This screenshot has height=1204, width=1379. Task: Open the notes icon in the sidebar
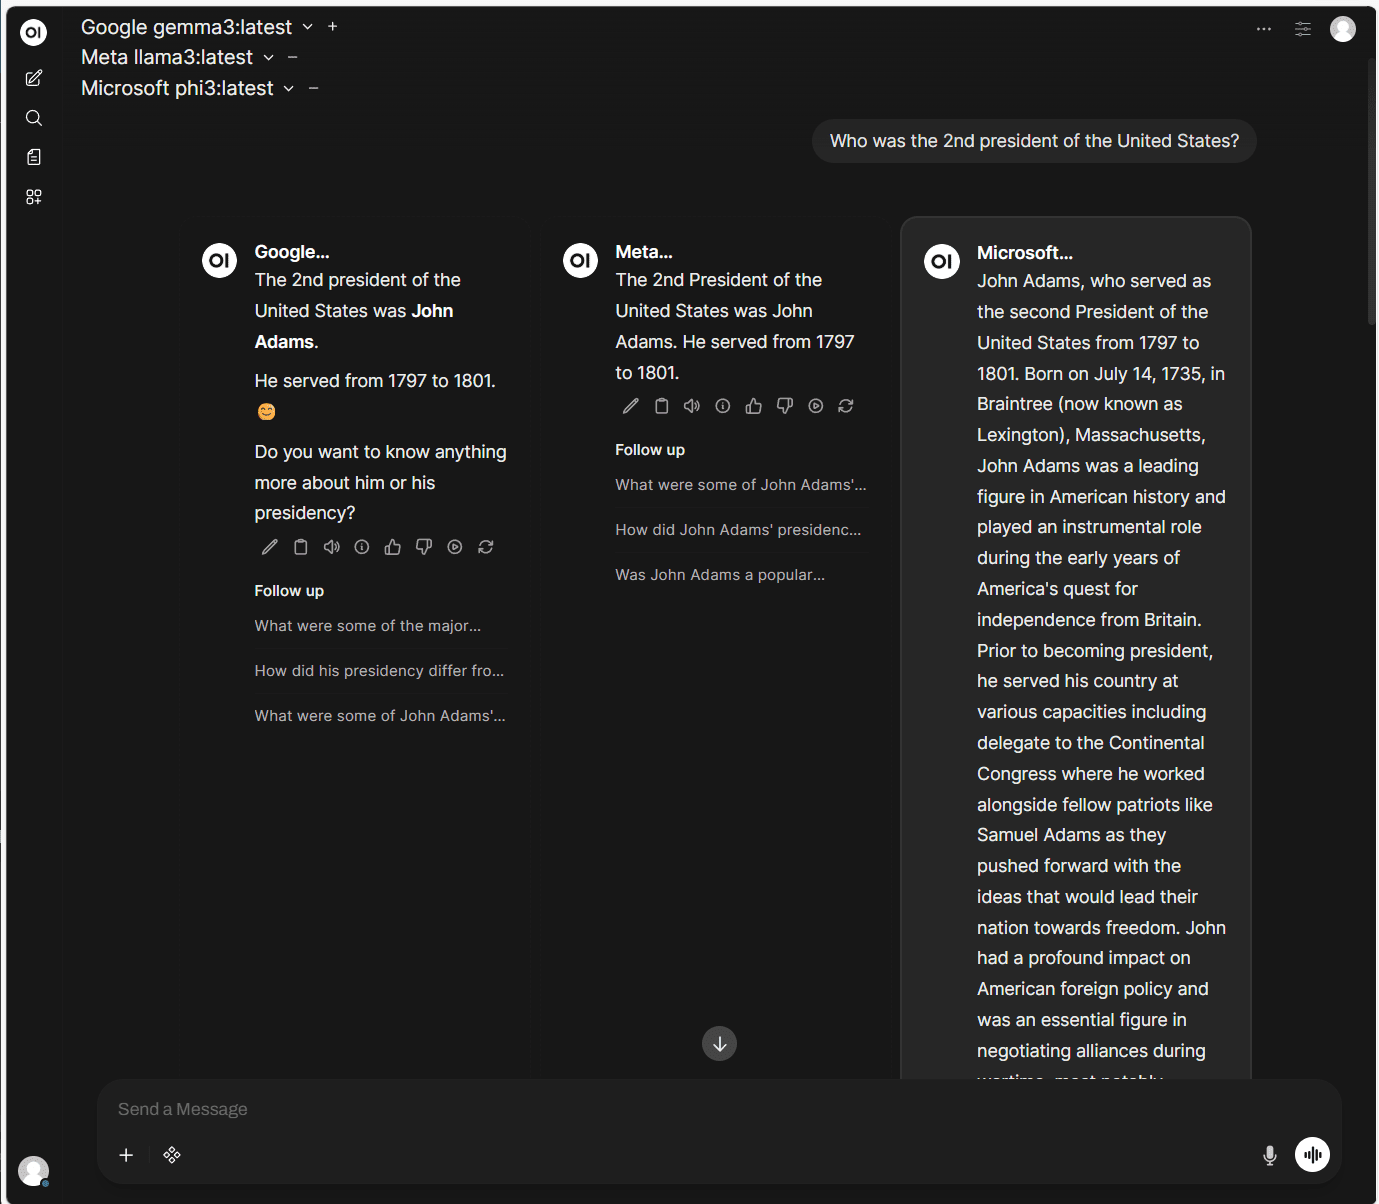[x=34, y=157]
